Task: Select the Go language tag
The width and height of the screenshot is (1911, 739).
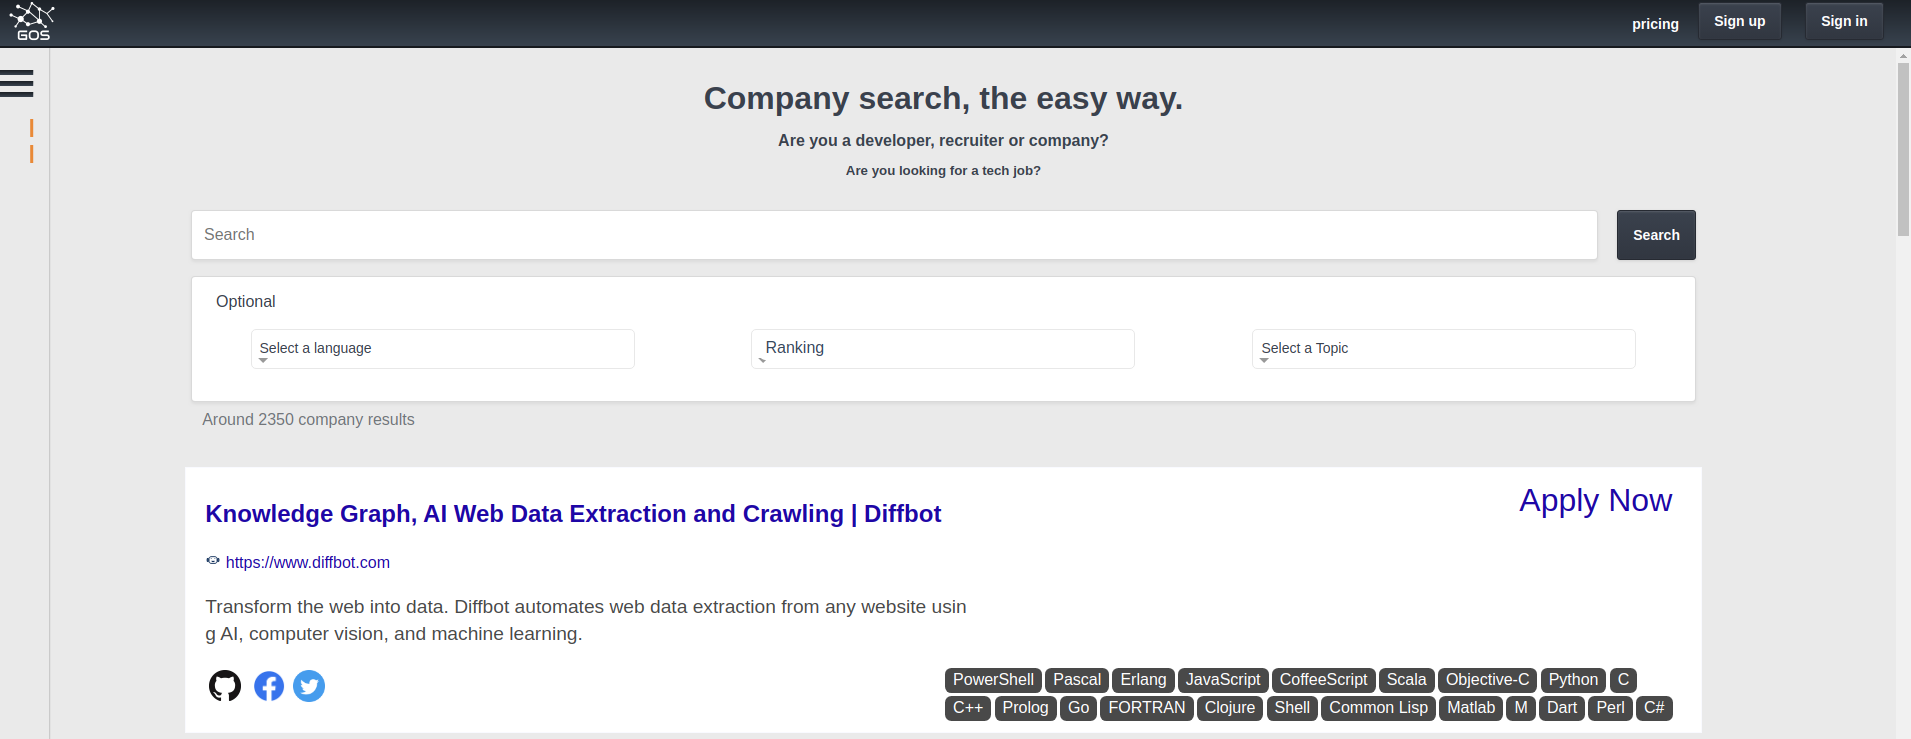Action: pos(1078,708)
